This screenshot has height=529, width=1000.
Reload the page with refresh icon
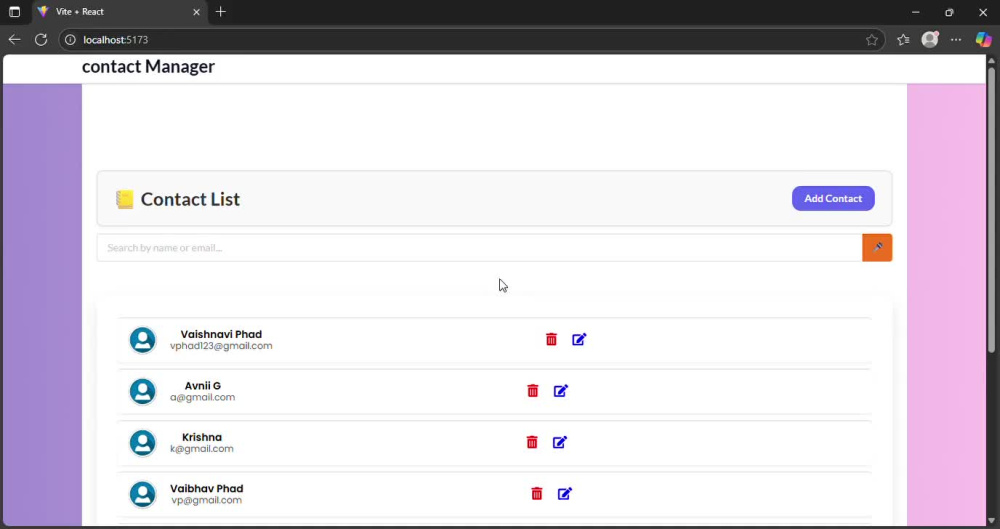click(41, 40)
